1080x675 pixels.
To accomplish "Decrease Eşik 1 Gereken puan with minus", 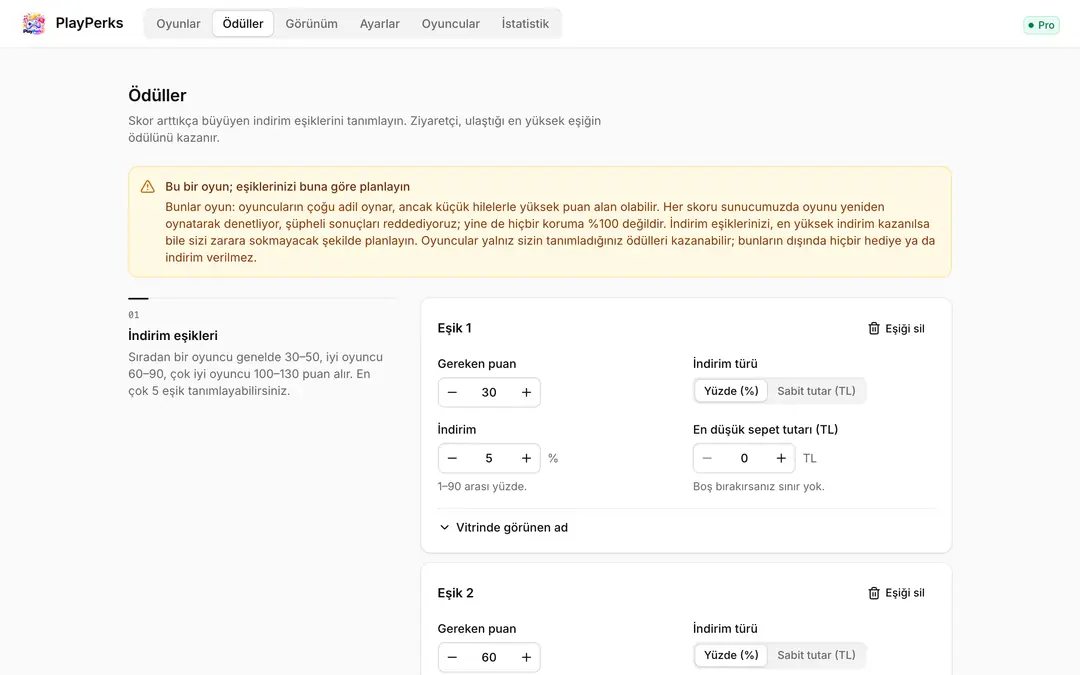I will point(453,393).
